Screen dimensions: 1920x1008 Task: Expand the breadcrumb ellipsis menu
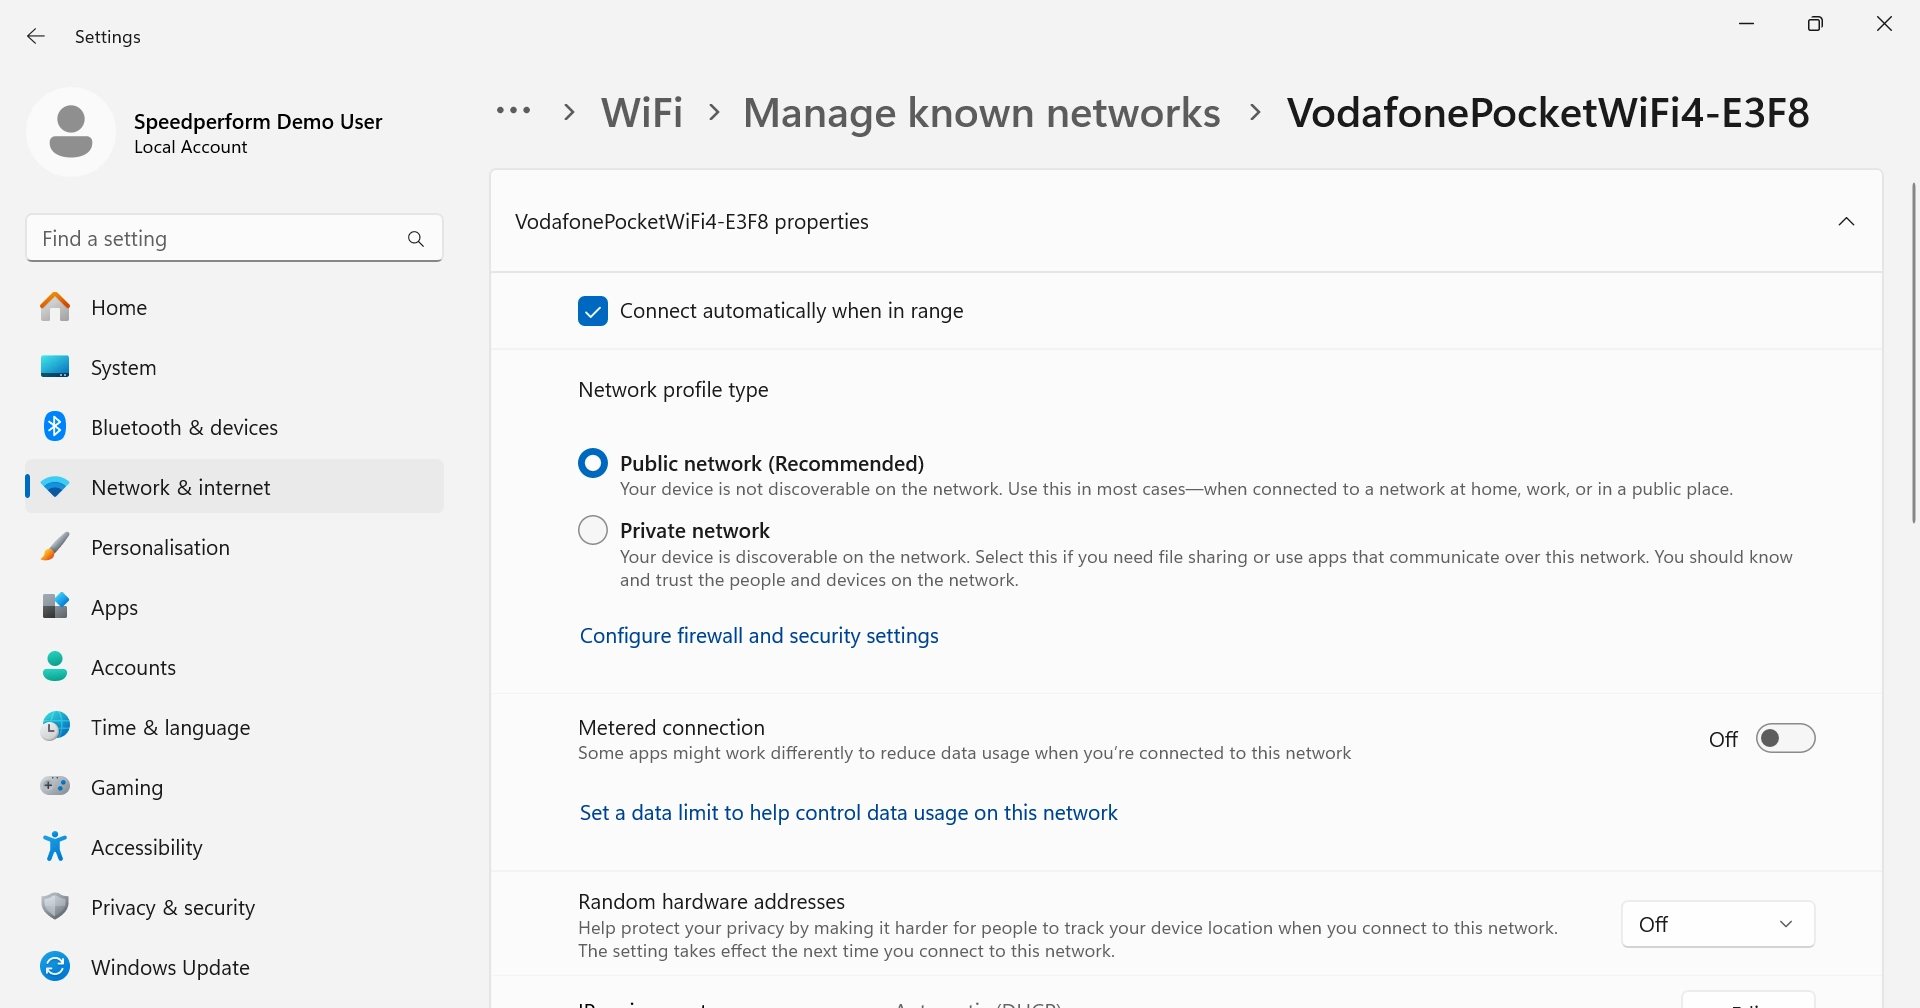pos(513,112)
